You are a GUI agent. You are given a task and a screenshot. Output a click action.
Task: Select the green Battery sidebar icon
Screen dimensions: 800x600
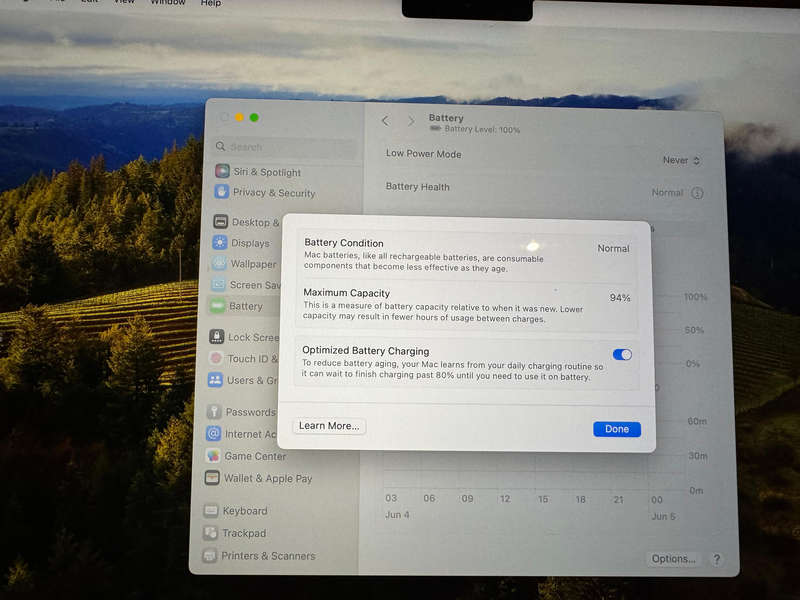217,306
